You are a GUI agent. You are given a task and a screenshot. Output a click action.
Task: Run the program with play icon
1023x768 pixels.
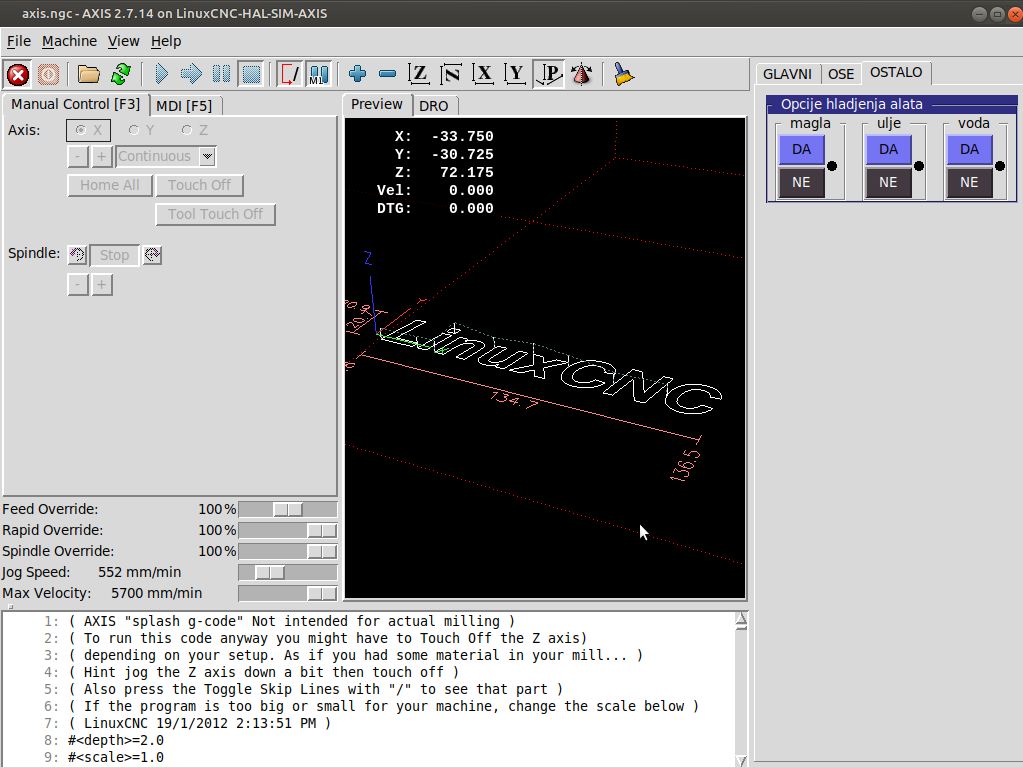click(x=161, y=74)
